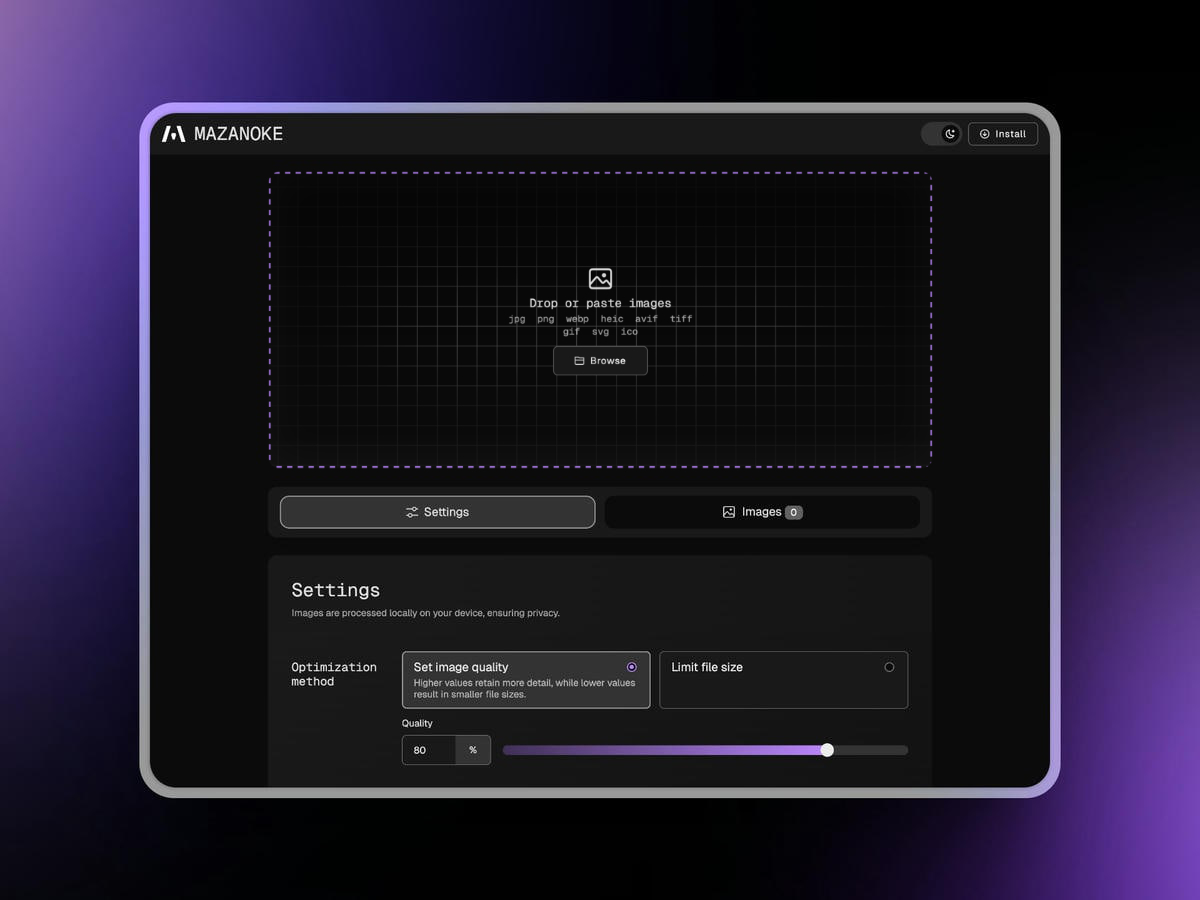Click the quality percentage input field
Viewport: 1200px width, 900px height.
(430, 749)
